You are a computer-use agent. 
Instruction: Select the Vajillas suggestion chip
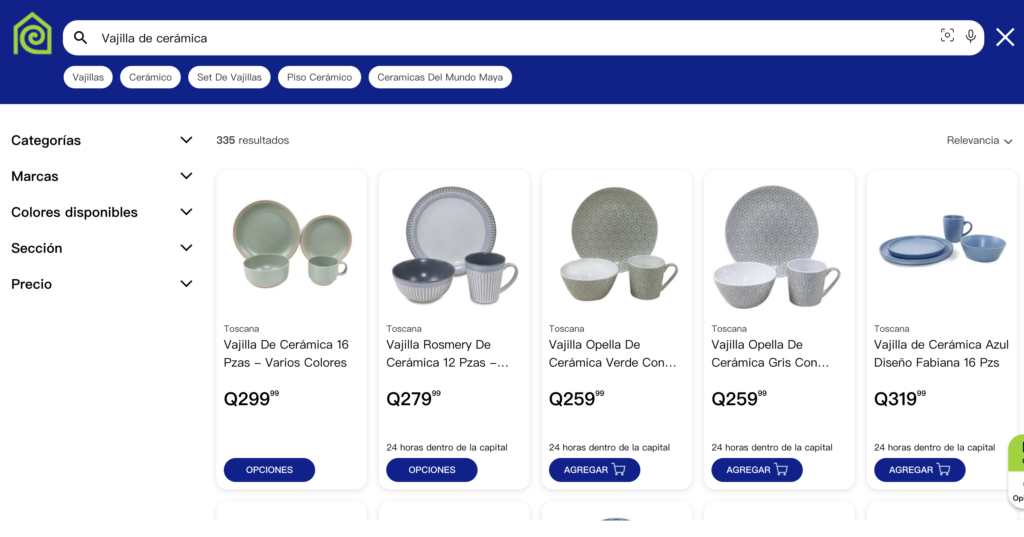point(88,77)
